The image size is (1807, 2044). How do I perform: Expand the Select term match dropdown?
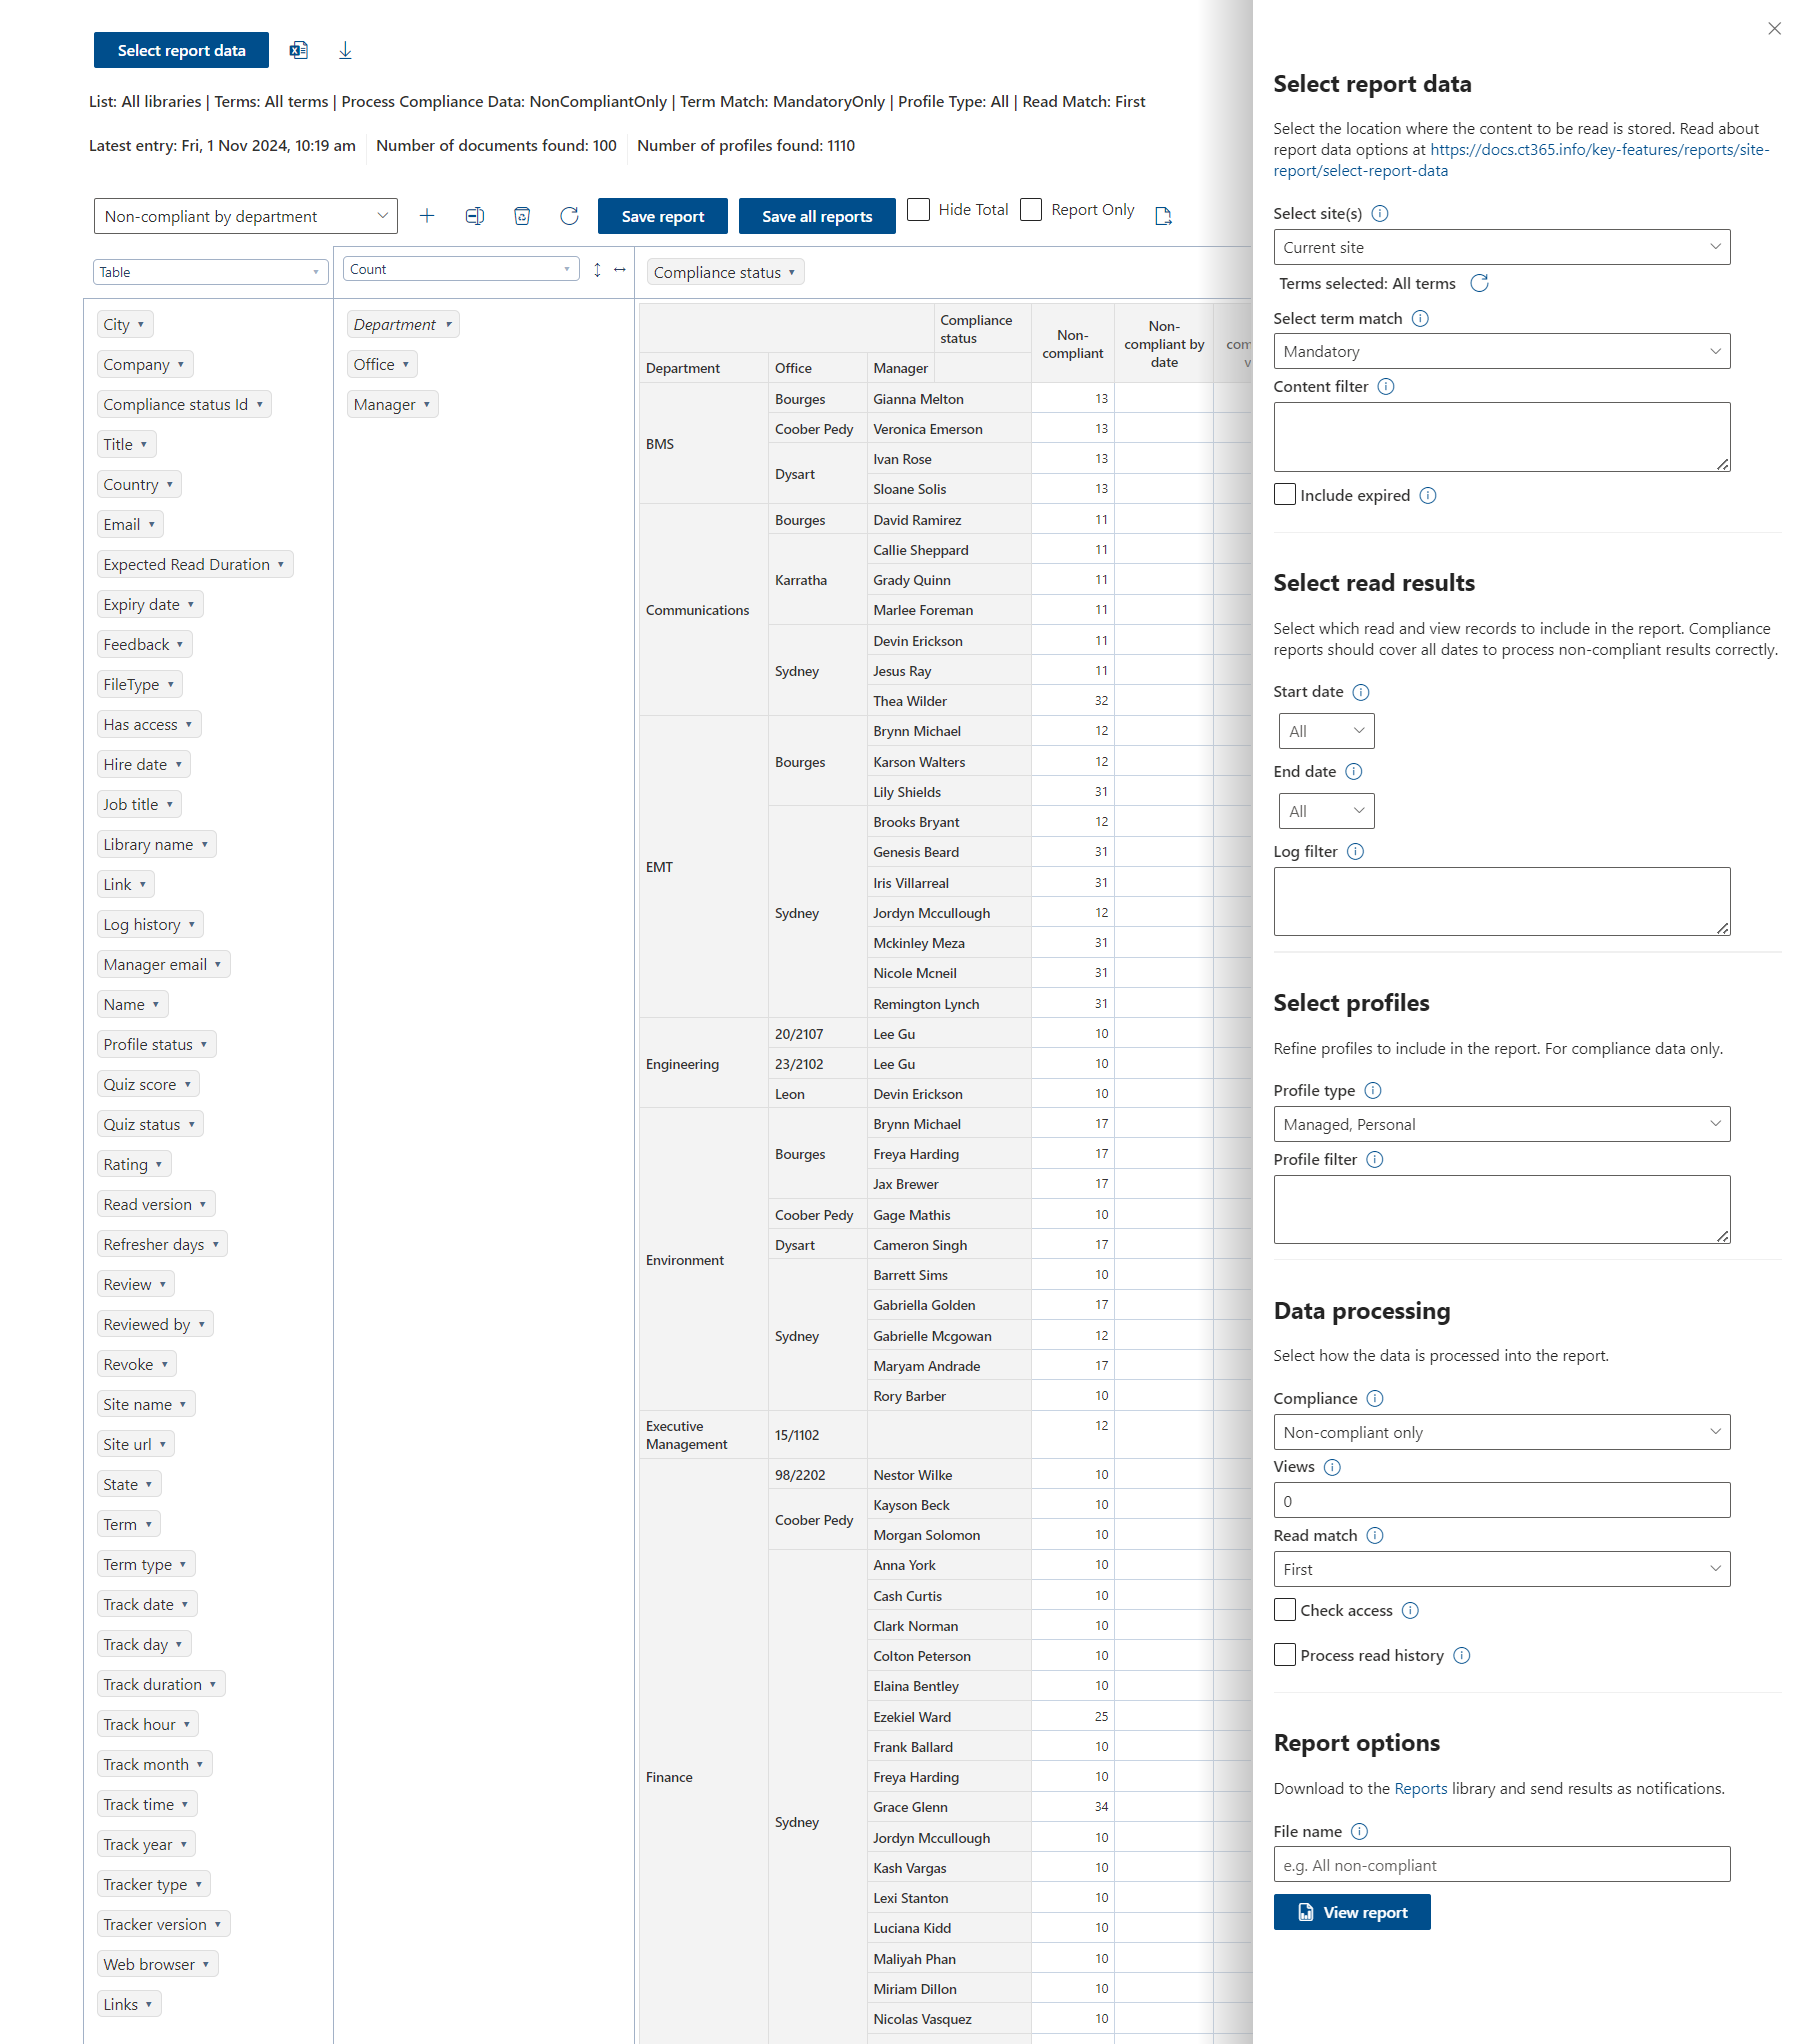pos(1501,352)
